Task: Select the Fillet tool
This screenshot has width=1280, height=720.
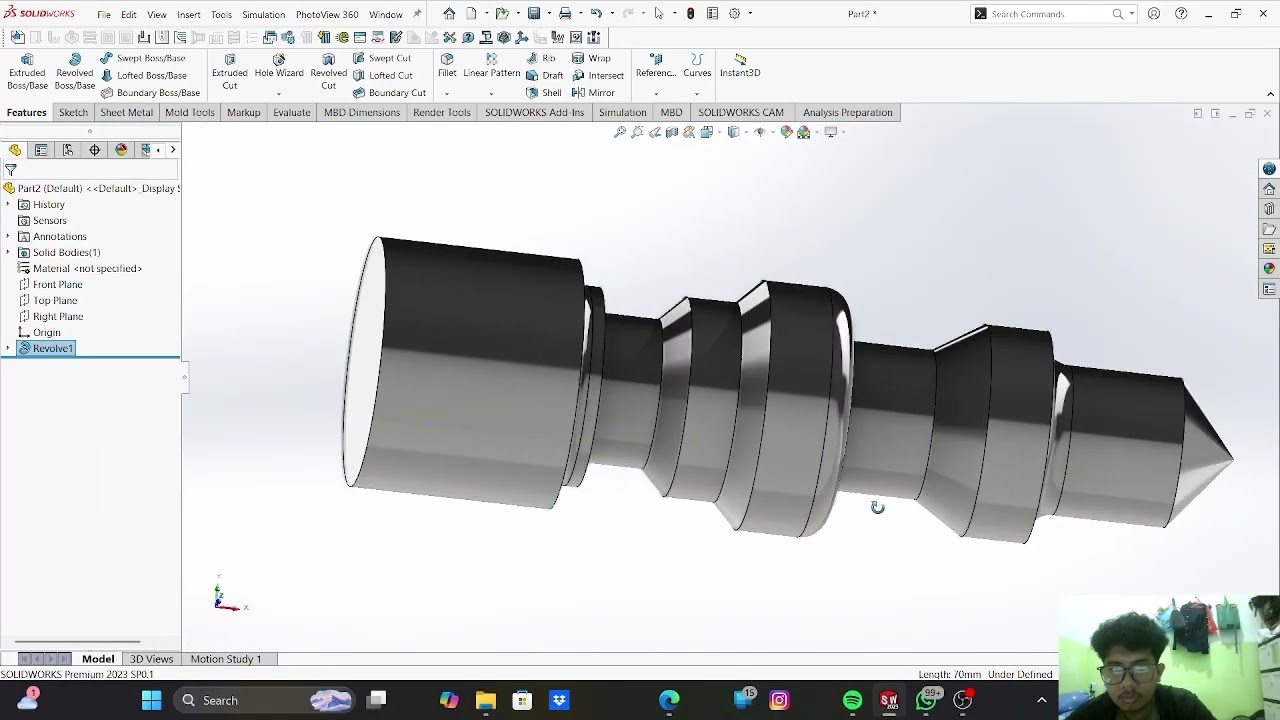Action: (x=447, y=66)
